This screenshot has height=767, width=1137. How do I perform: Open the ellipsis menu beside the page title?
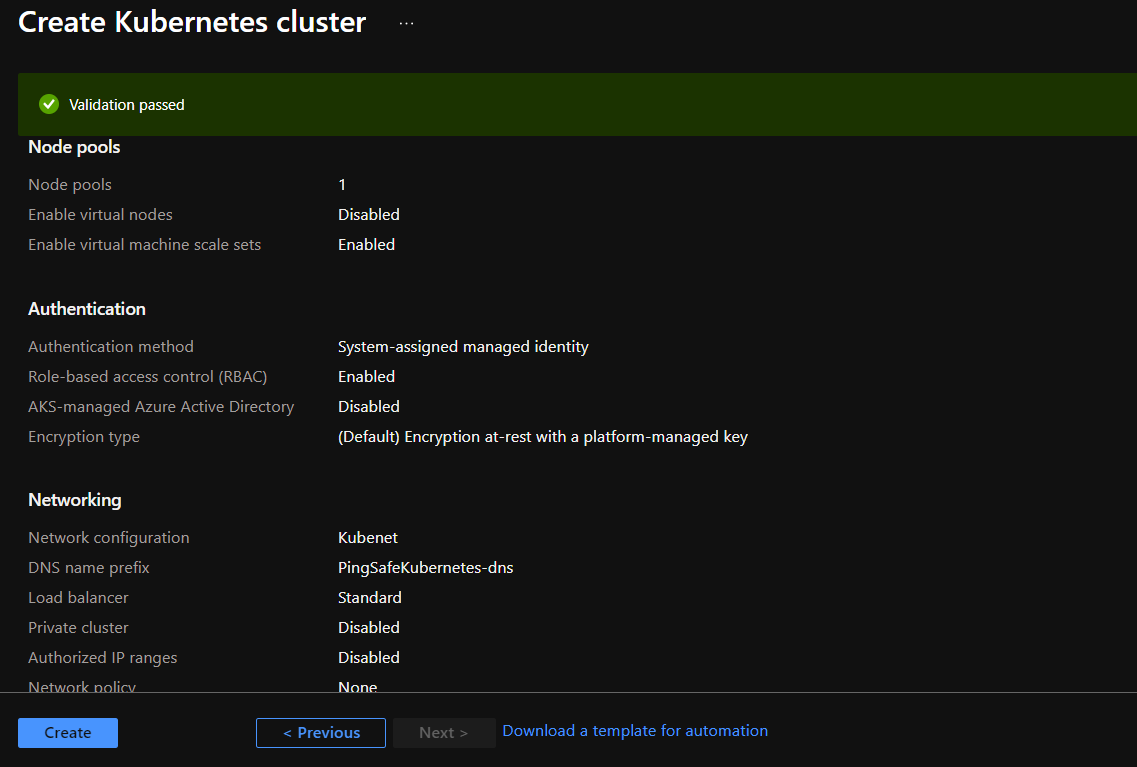(406, 23)
